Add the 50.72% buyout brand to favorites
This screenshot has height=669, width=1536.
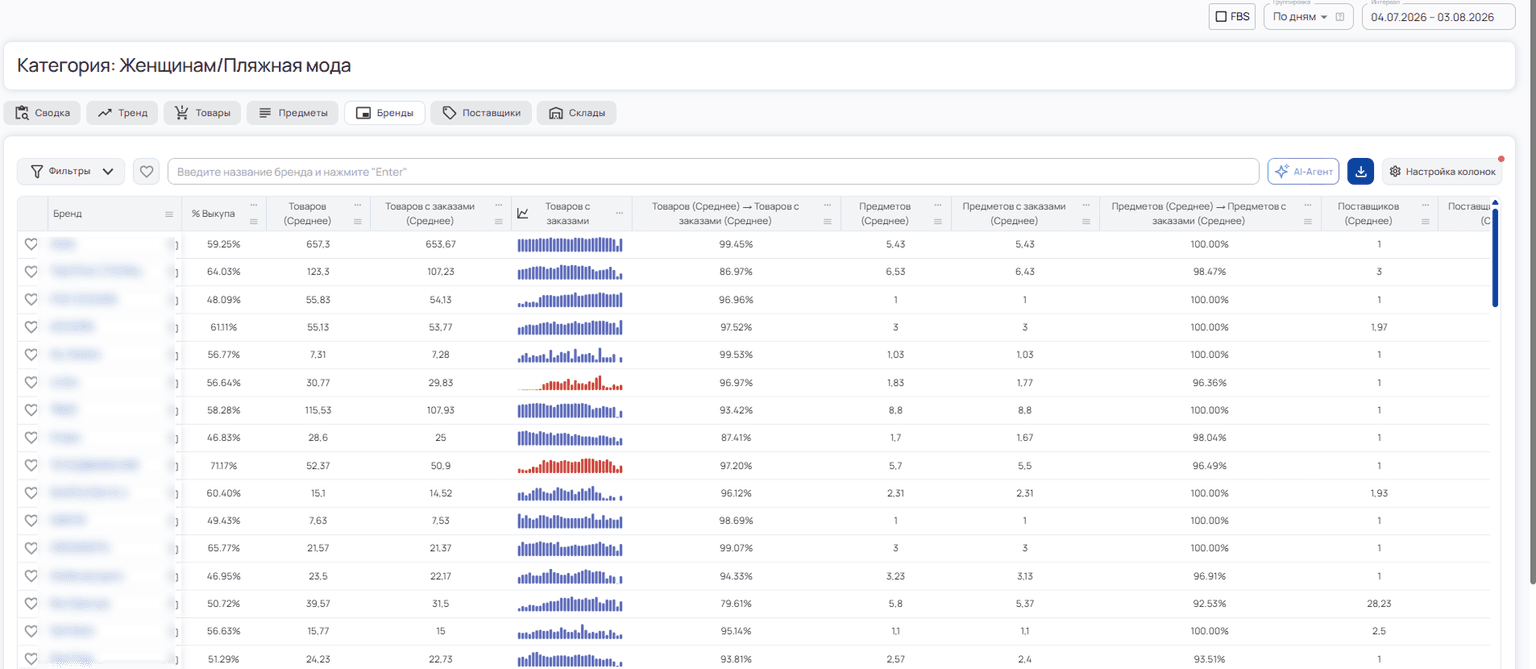point(31,603)
